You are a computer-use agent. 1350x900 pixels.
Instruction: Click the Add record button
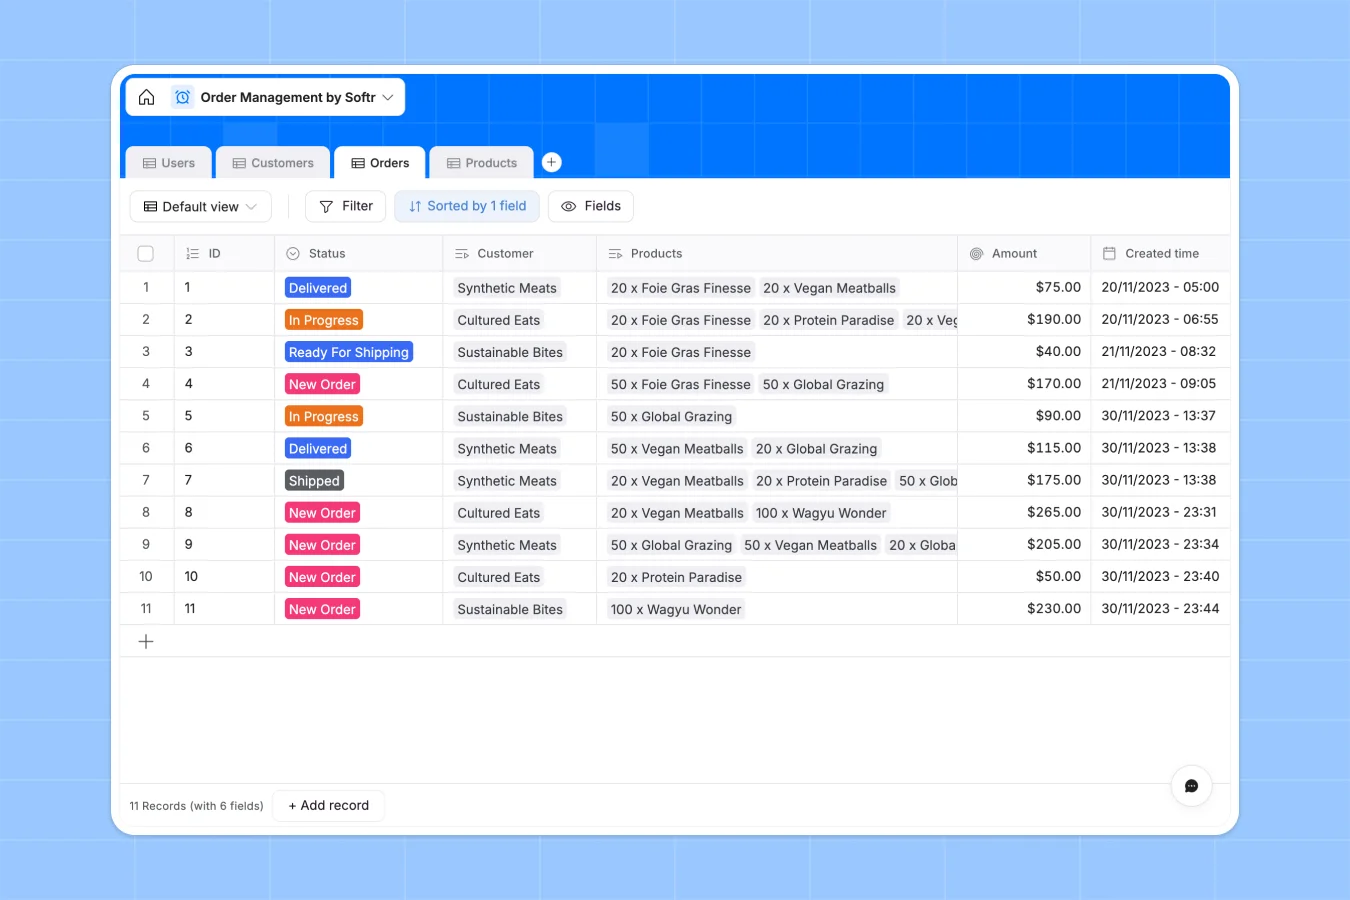click(x=328, y=805)
